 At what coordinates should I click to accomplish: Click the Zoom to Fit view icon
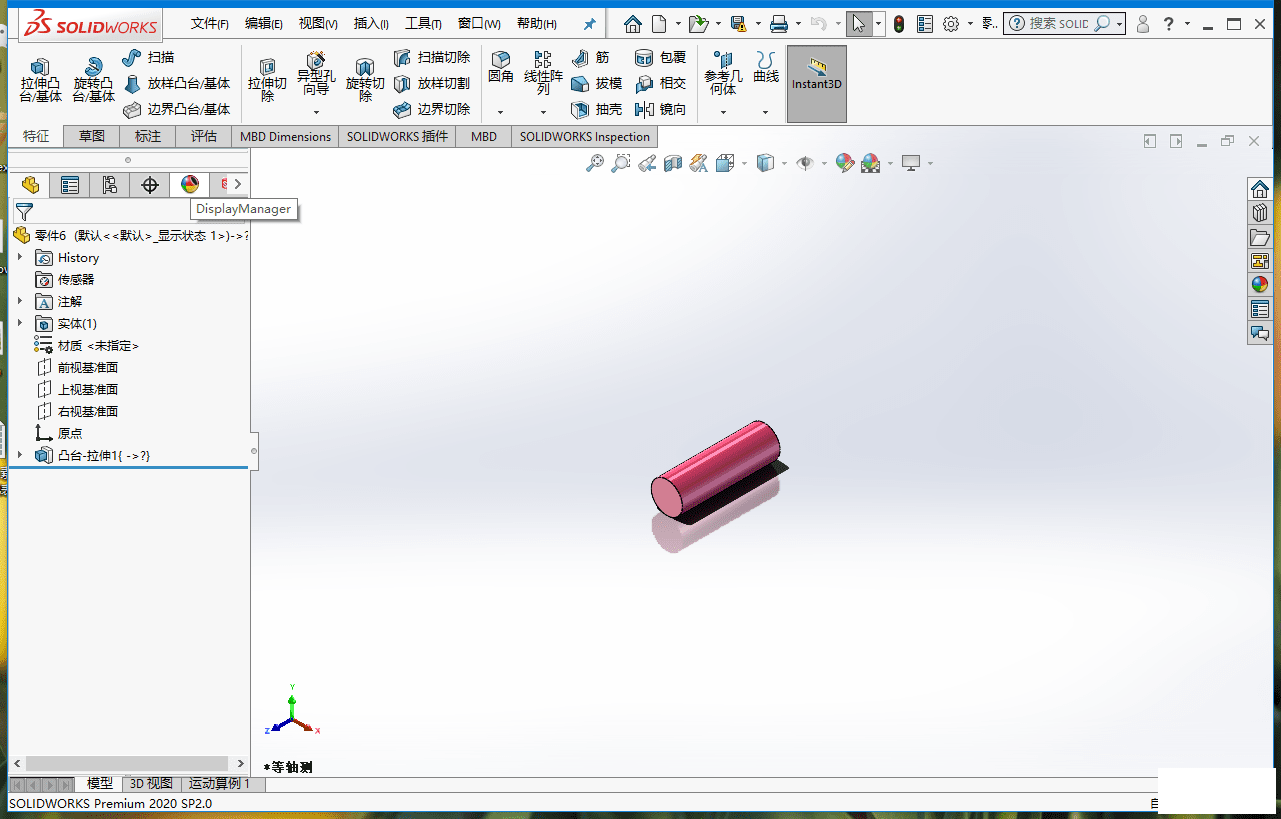tap(594, 163)
